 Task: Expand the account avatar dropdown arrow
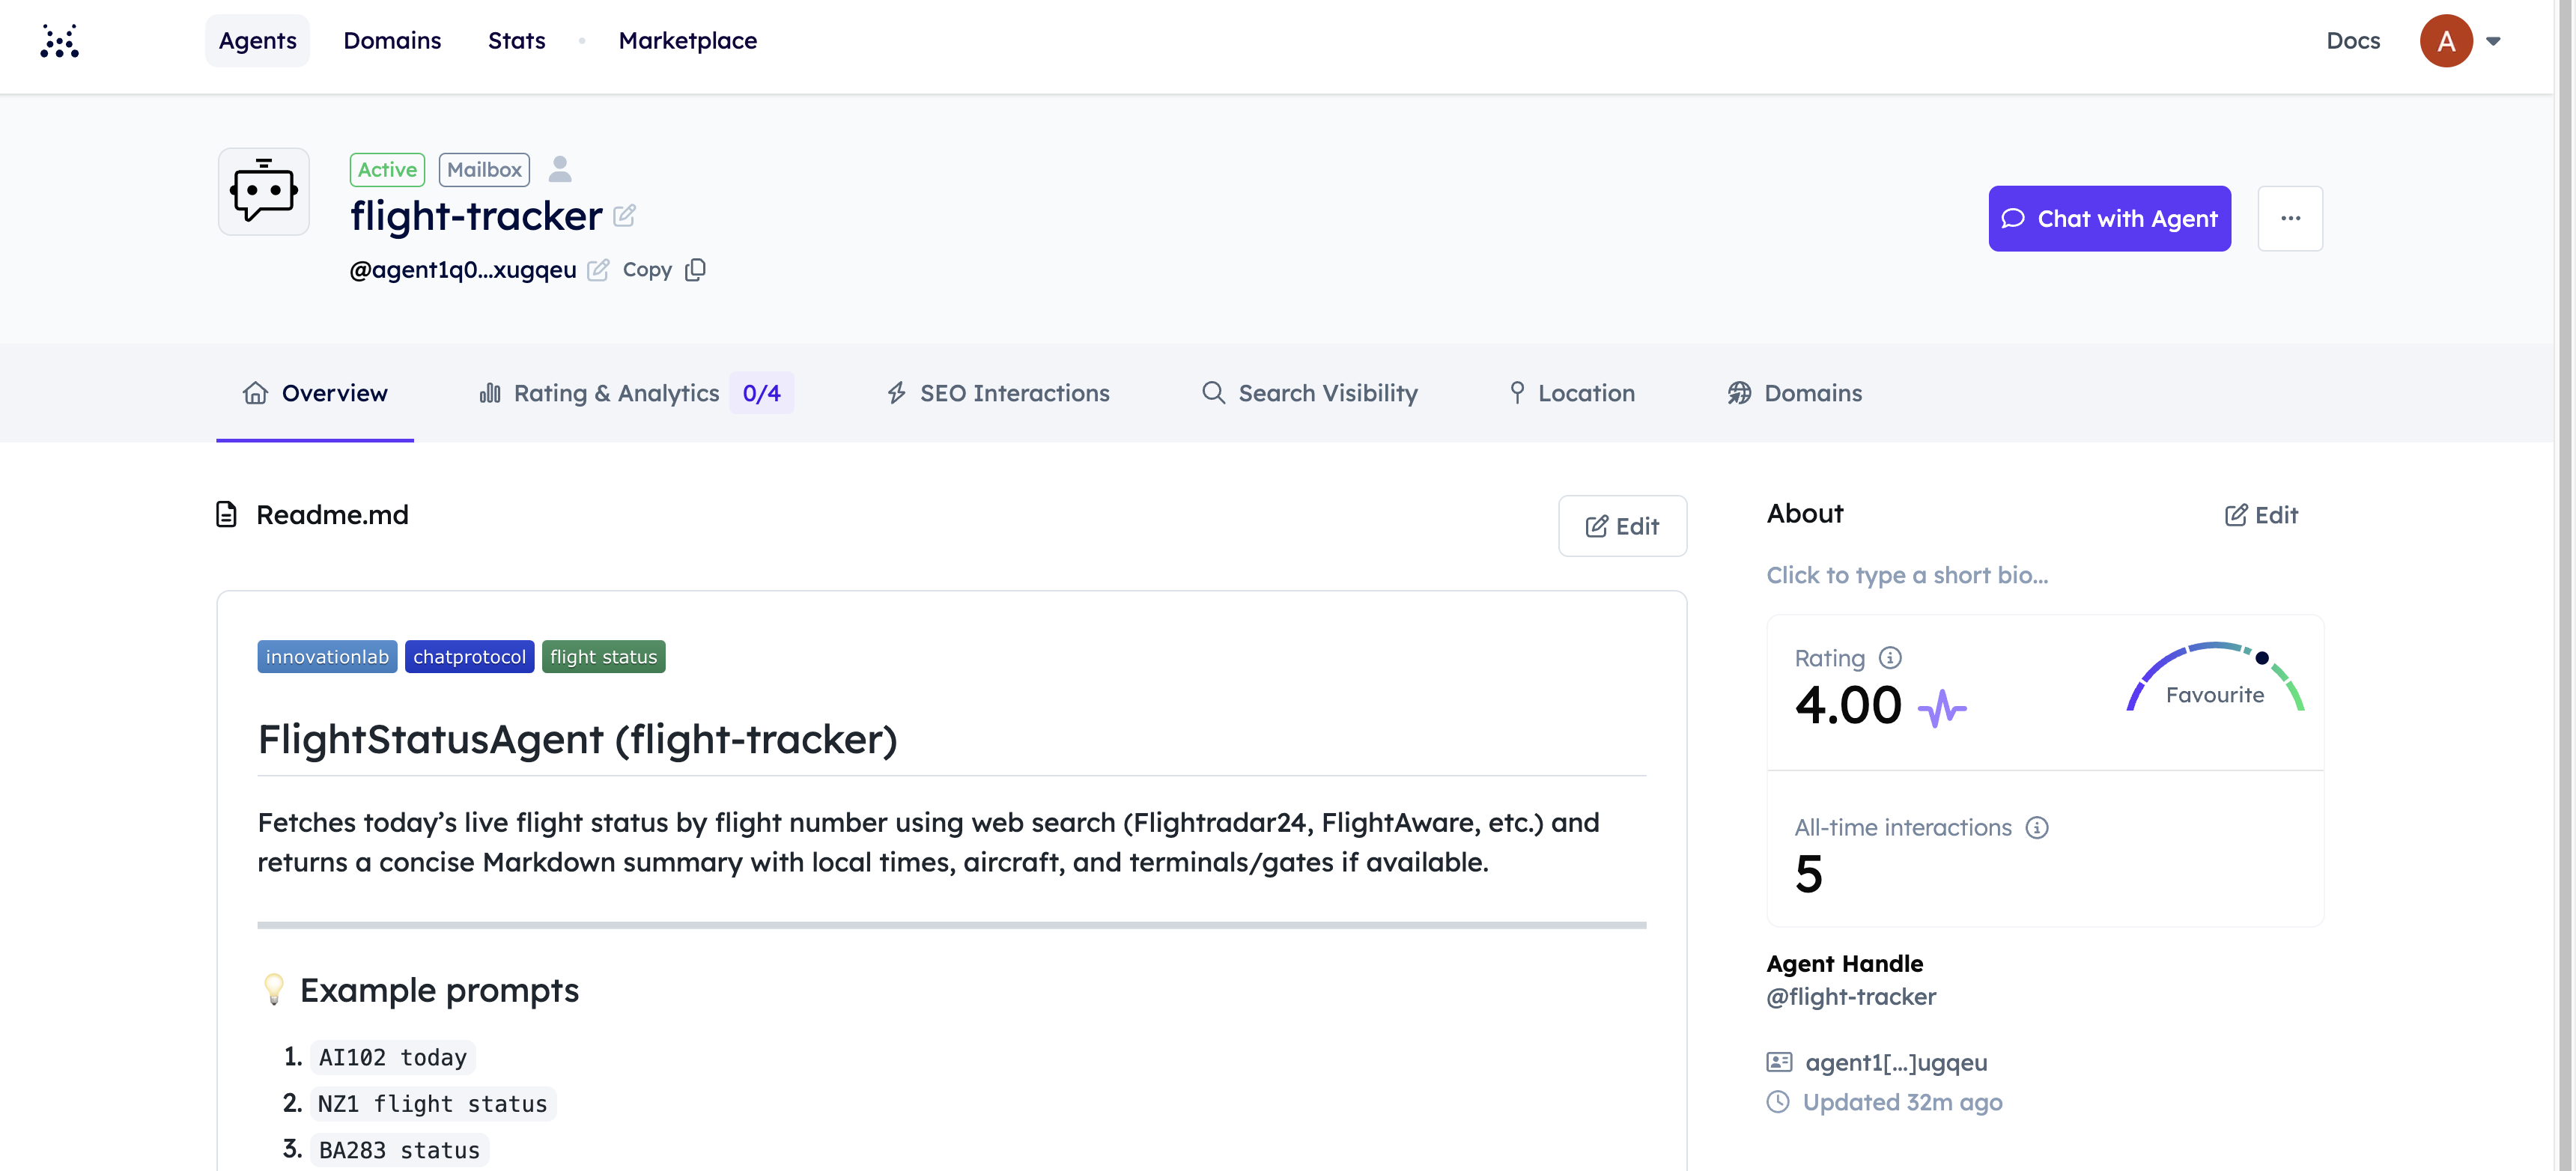(2493, 41)
